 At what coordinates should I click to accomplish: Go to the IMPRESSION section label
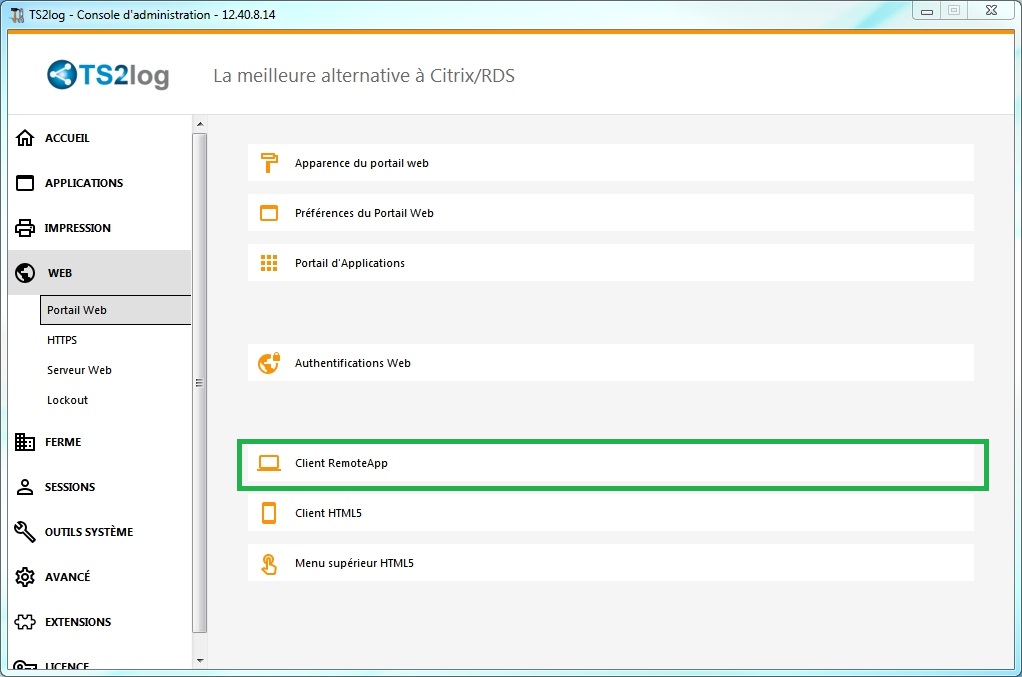[x=78, y=228]
